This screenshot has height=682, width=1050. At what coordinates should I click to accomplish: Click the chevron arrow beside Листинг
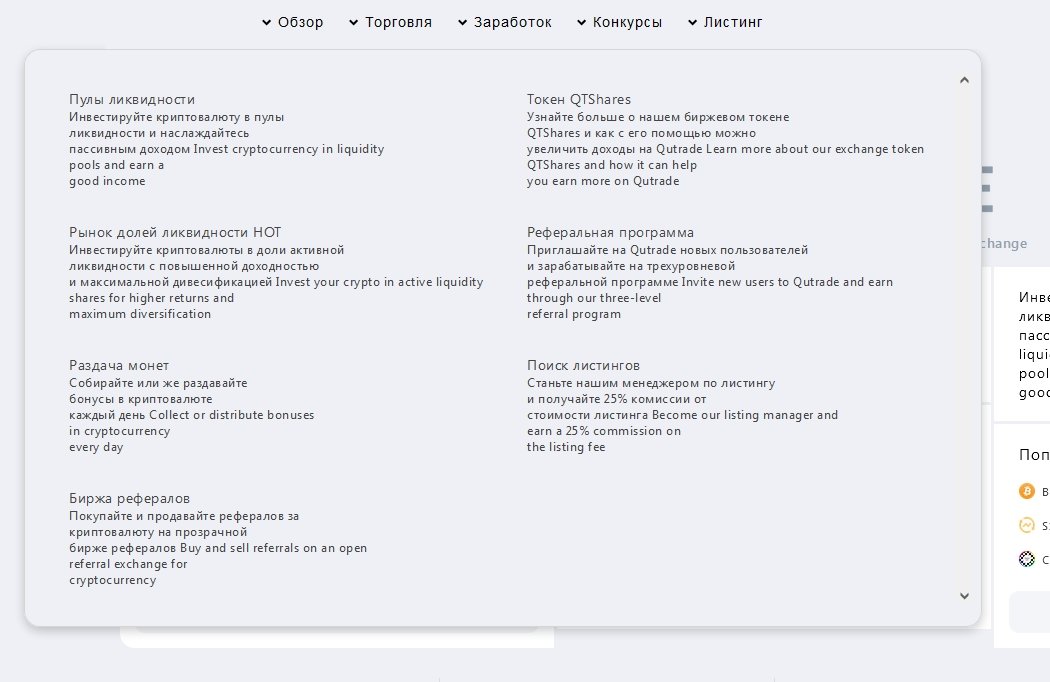tap(693, 22)
